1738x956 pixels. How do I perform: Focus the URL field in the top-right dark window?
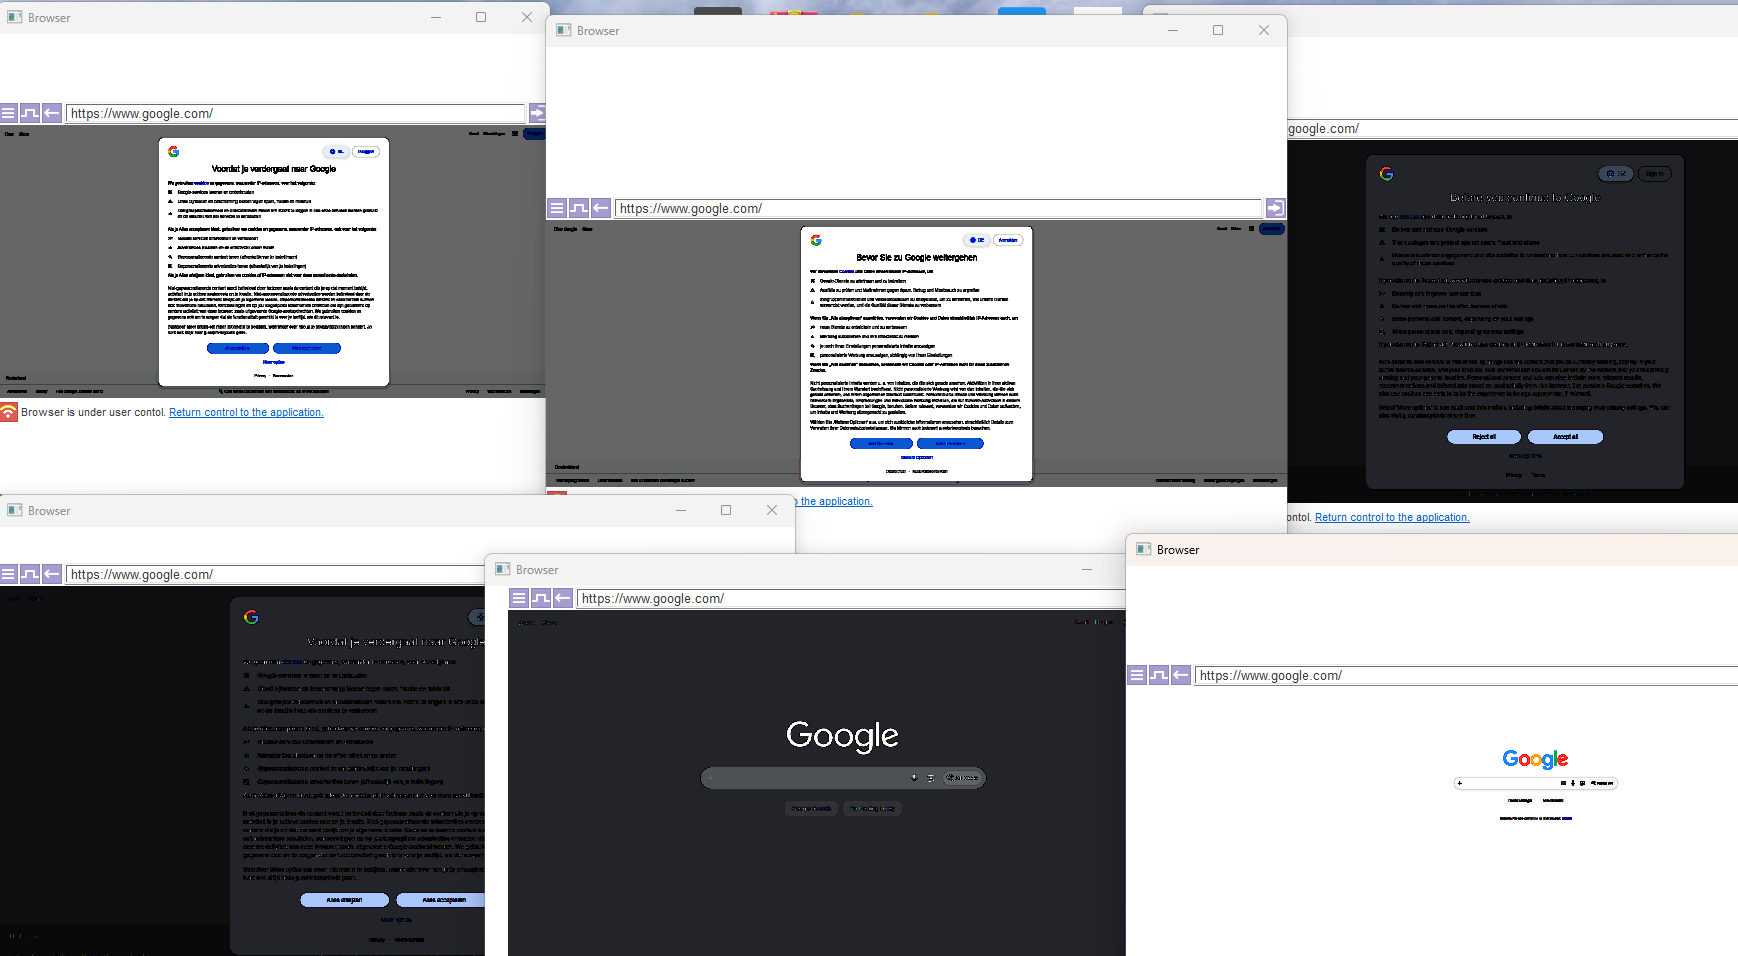[1513, 129]
